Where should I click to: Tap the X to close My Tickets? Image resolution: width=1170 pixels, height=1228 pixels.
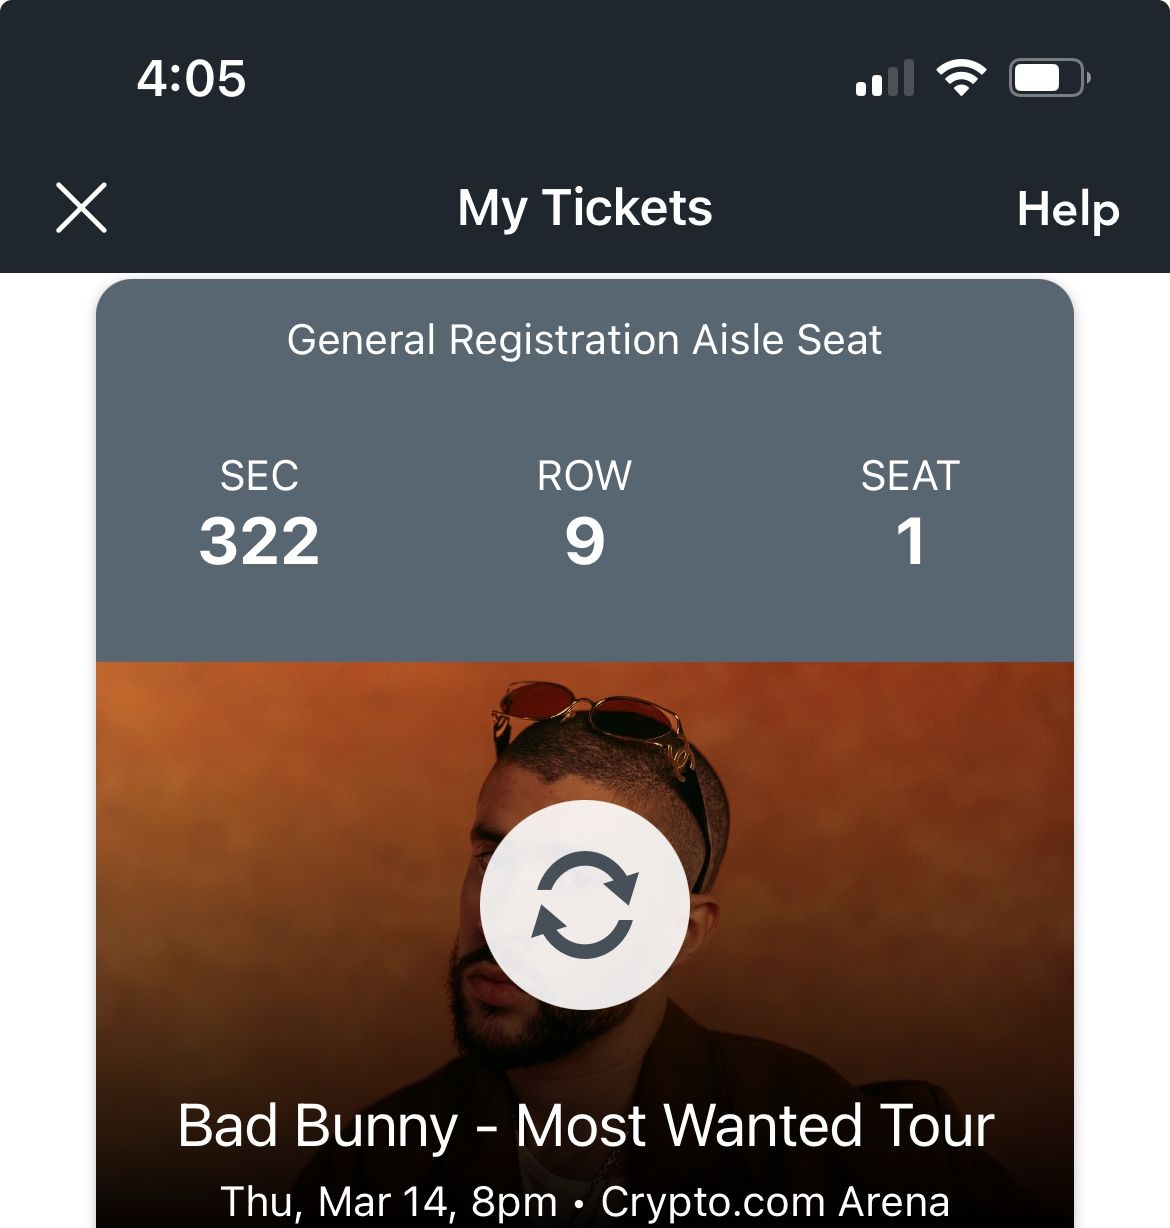tap(80, 207)
